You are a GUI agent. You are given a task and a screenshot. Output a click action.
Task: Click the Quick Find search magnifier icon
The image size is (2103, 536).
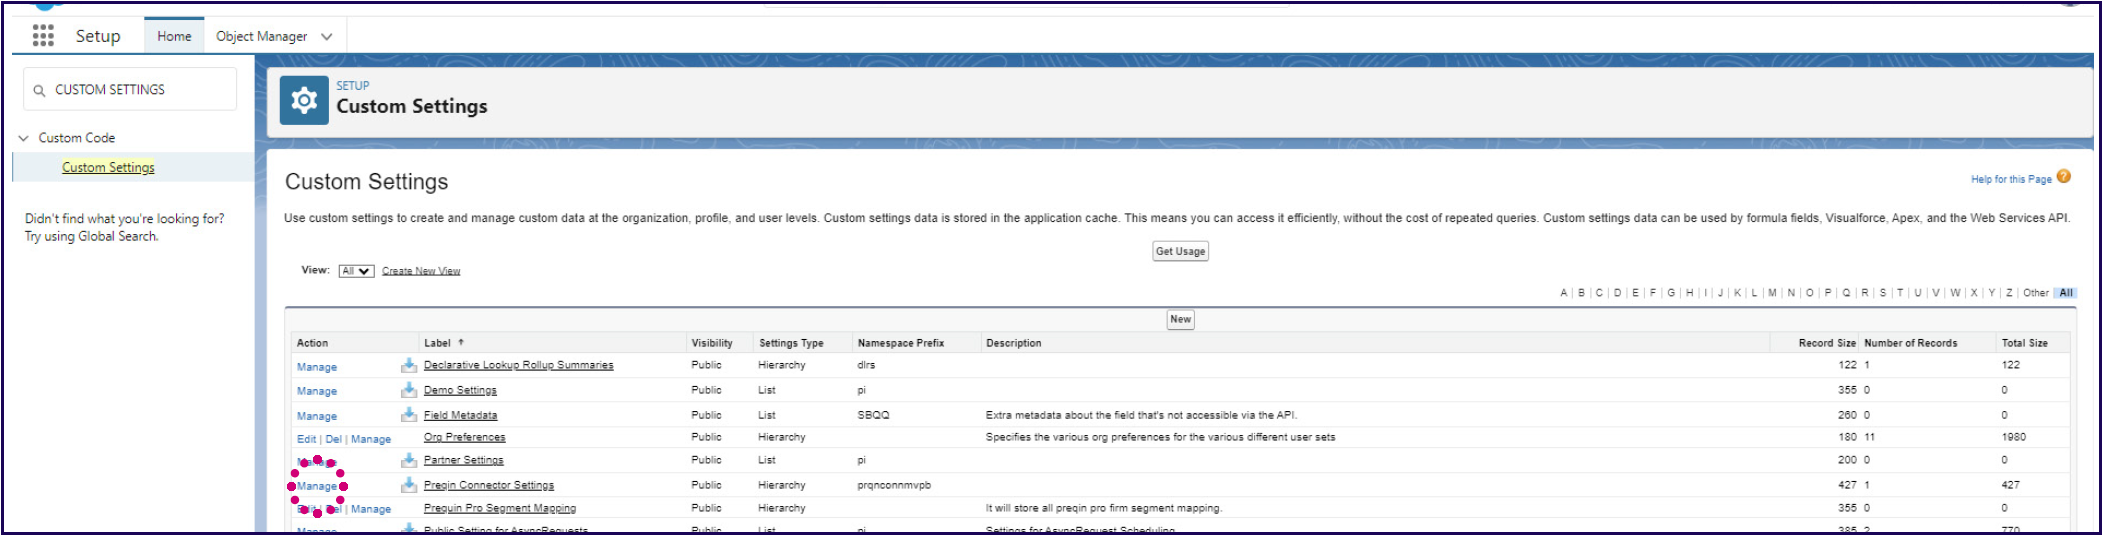coord(40,90)
